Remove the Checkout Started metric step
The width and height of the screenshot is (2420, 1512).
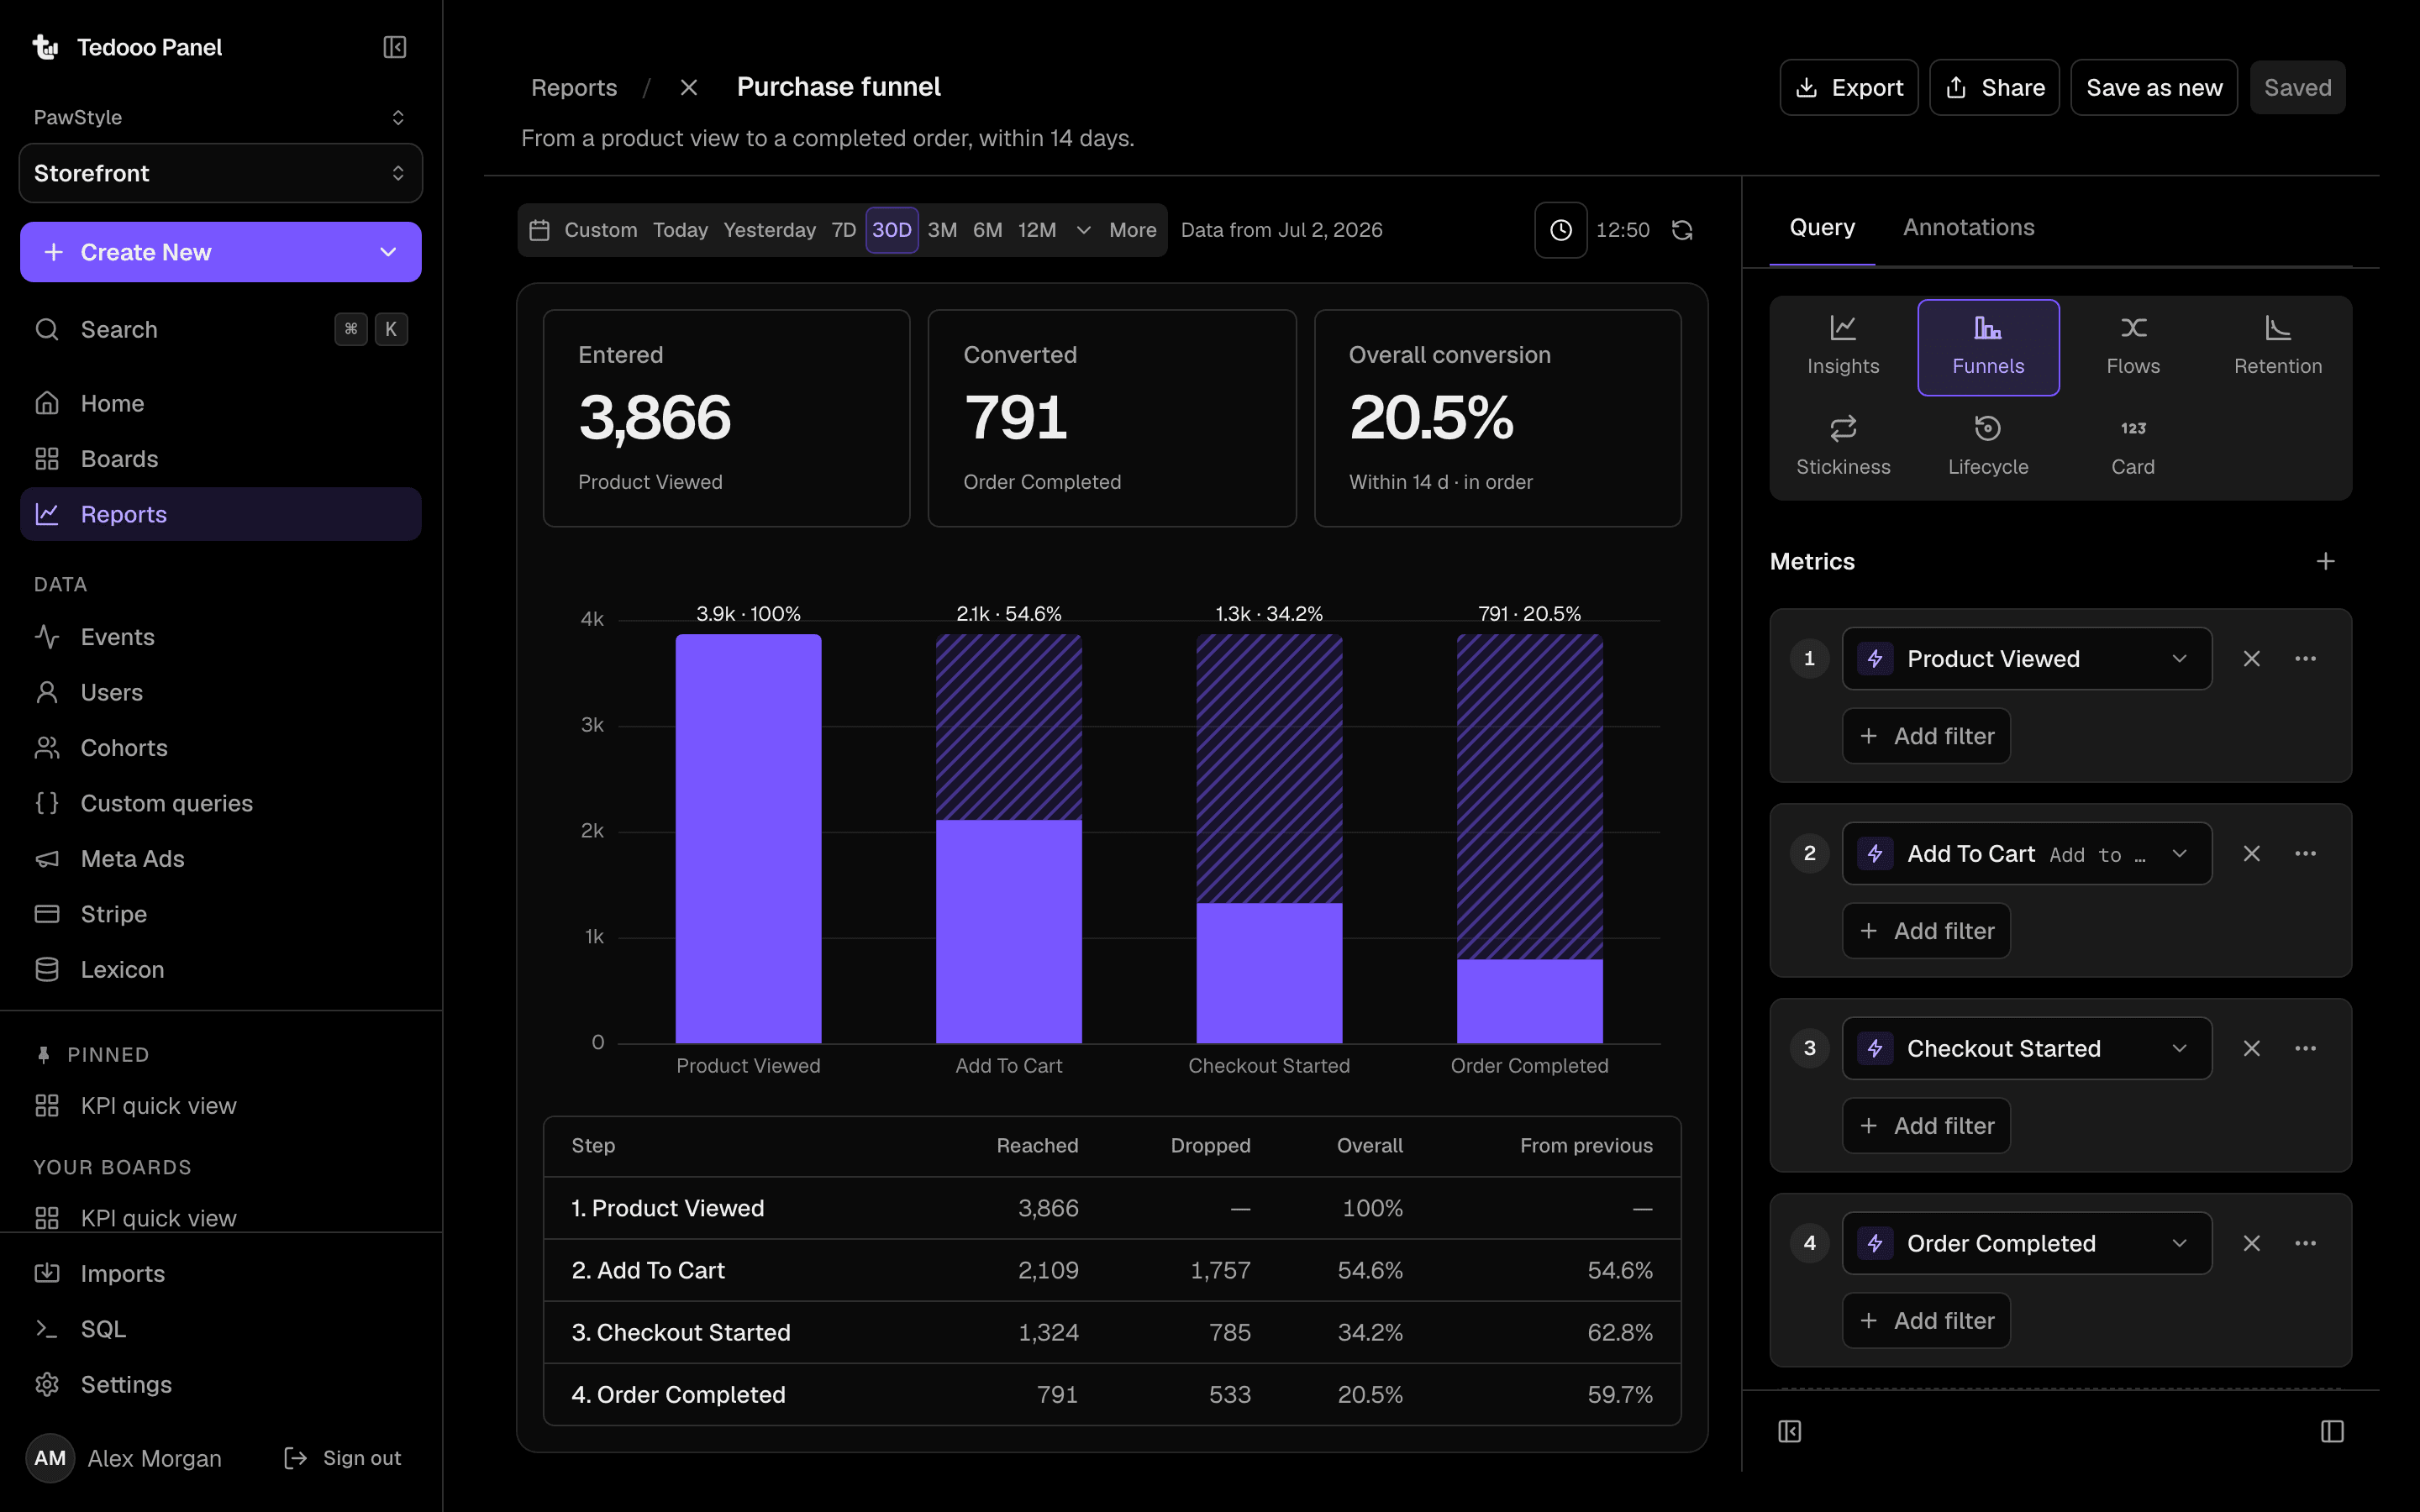pyautogui.click(x=2251, y=1049)
